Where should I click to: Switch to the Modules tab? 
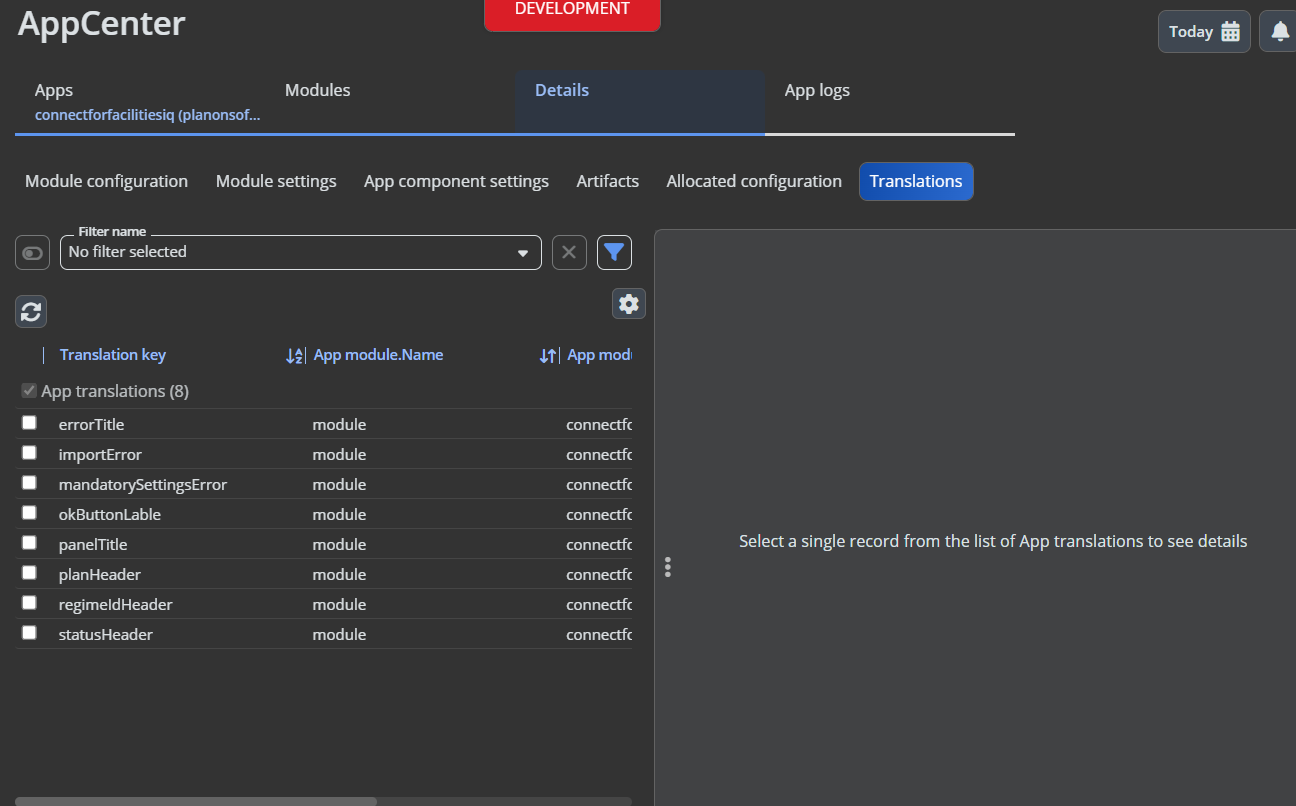[x=390, y=101]
